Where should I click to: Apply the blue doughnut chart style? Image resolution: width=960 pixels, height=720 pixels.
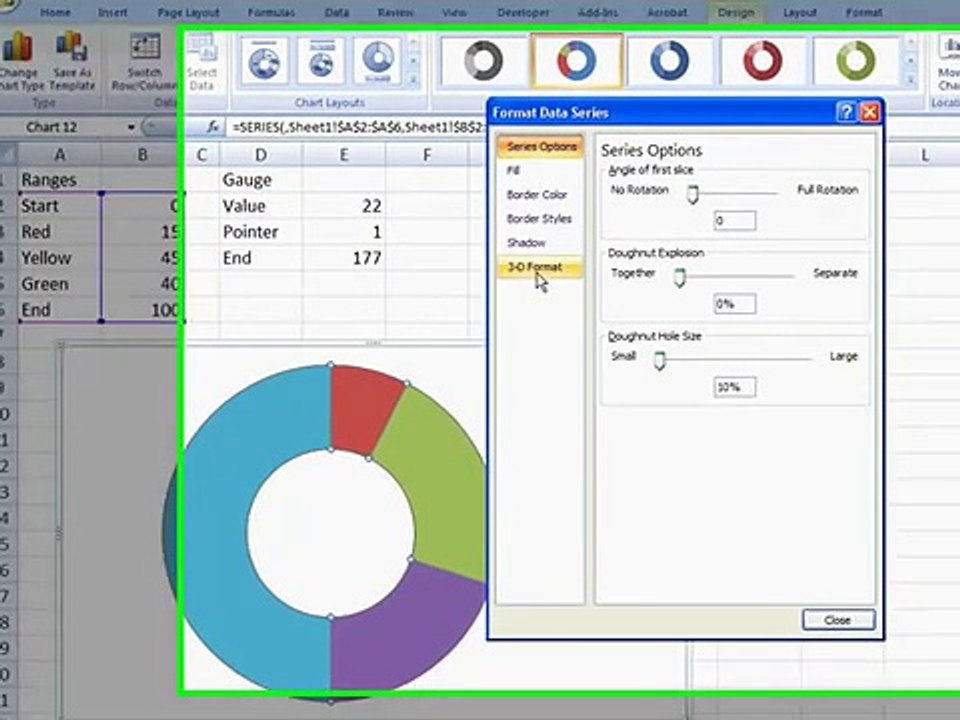(x=669, y=61)
